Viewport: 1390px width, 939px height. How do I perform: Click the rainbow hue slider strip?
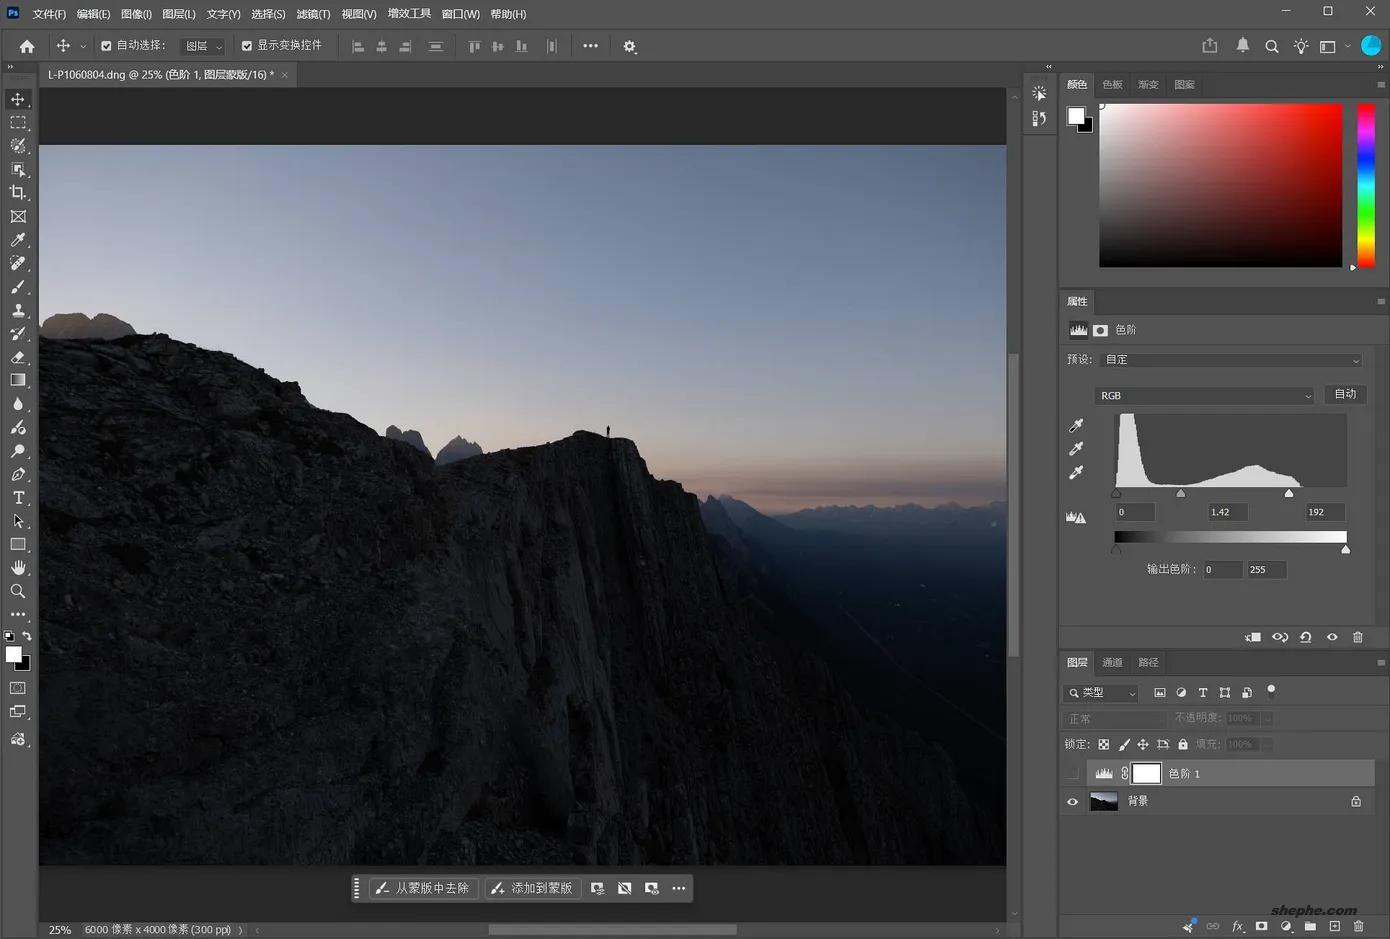(1365, 186)
